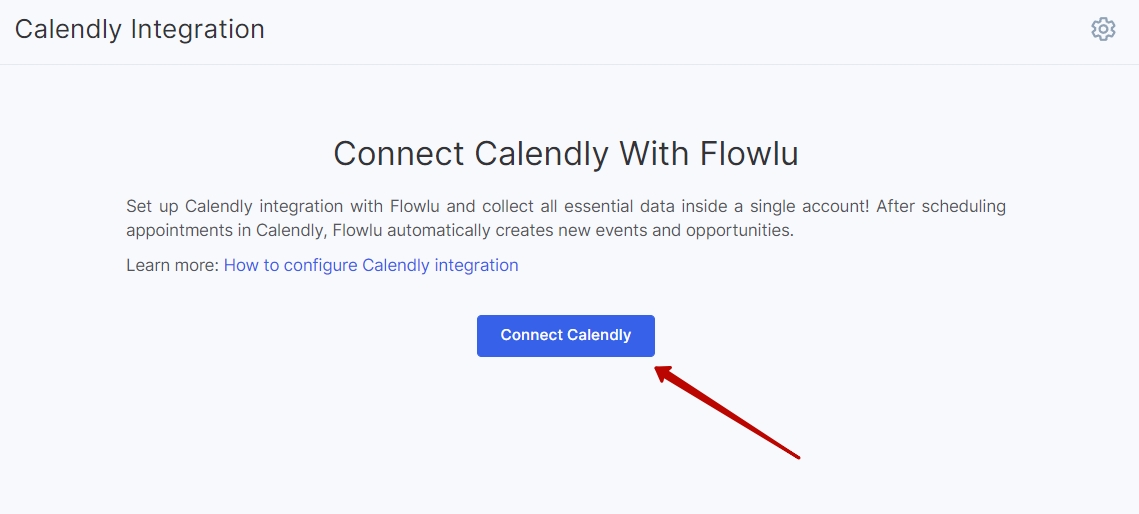Click the red arrow annotation
Viewport: 1139px width, 514px height.
(x=727, y=412)
